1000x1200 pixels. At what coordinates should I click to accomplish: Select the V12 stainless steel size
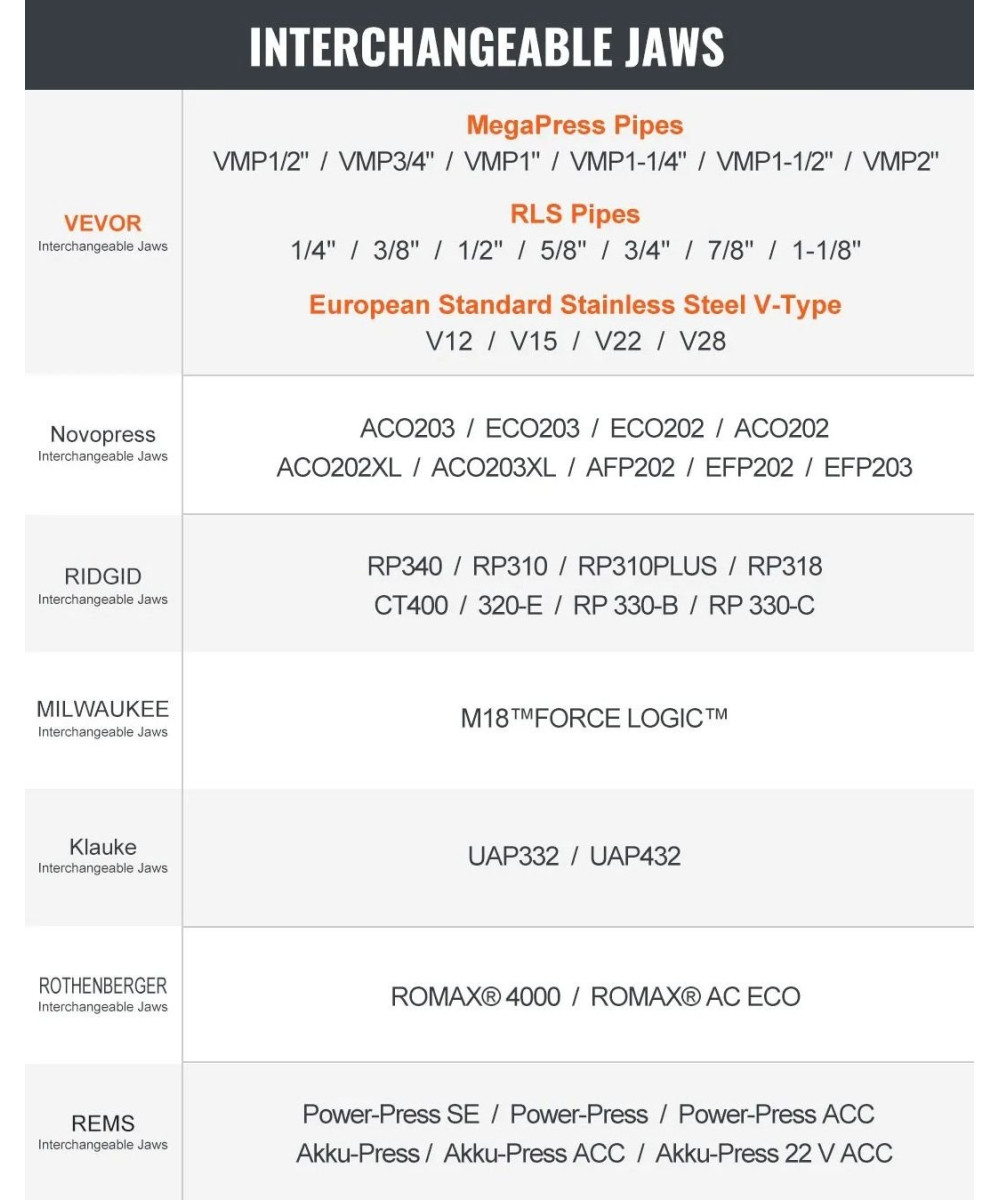[x=449, y=341]
